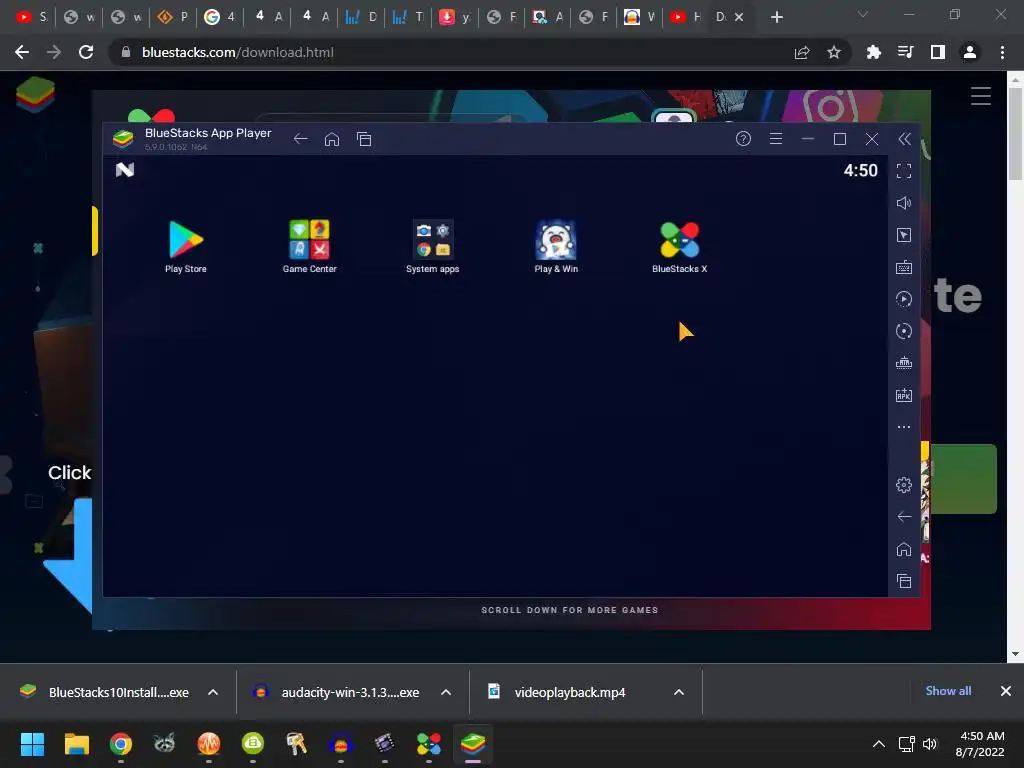The image size is (1024, 768).
Task: Open Chrome three-dot menu
Action: point(1002,52)
